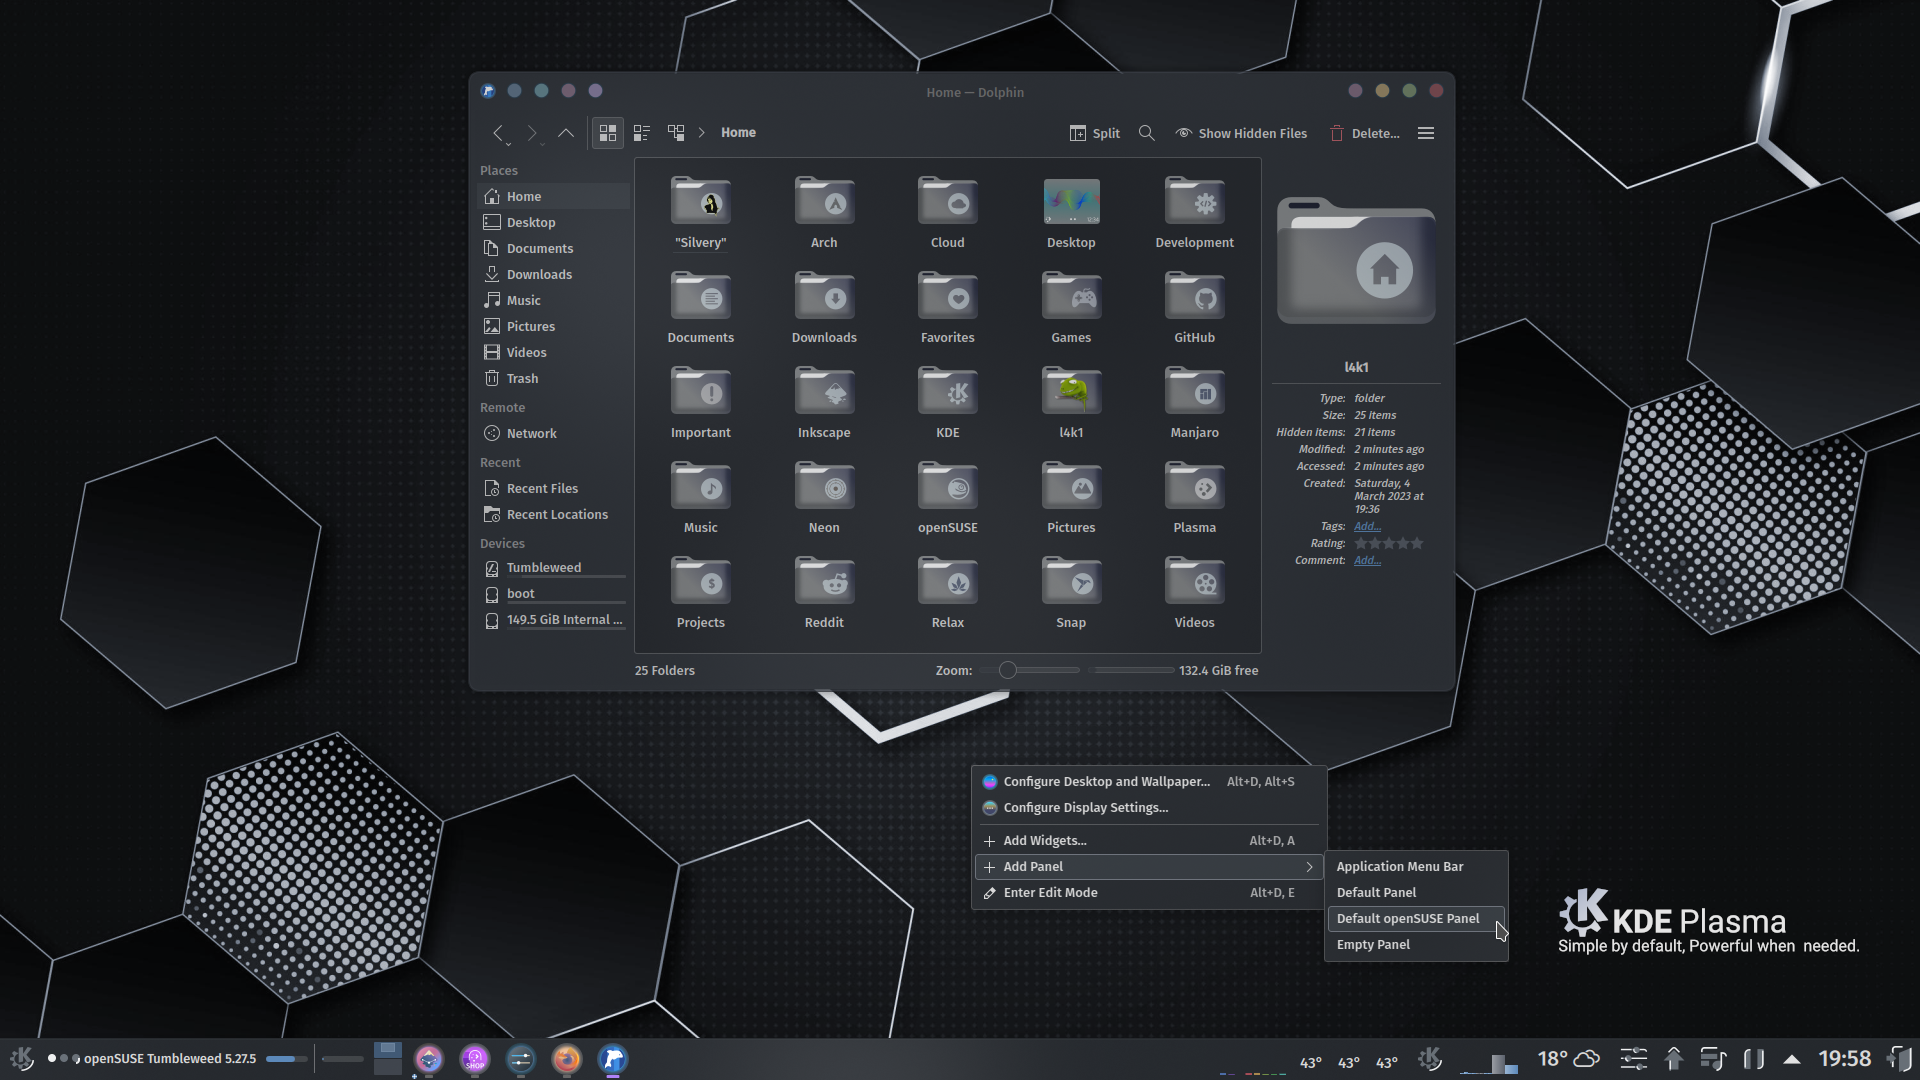The width and height of the screenshot is (1920, 1080).
Task: Switch Dolphin to Icons view mode
Action: 608,133
